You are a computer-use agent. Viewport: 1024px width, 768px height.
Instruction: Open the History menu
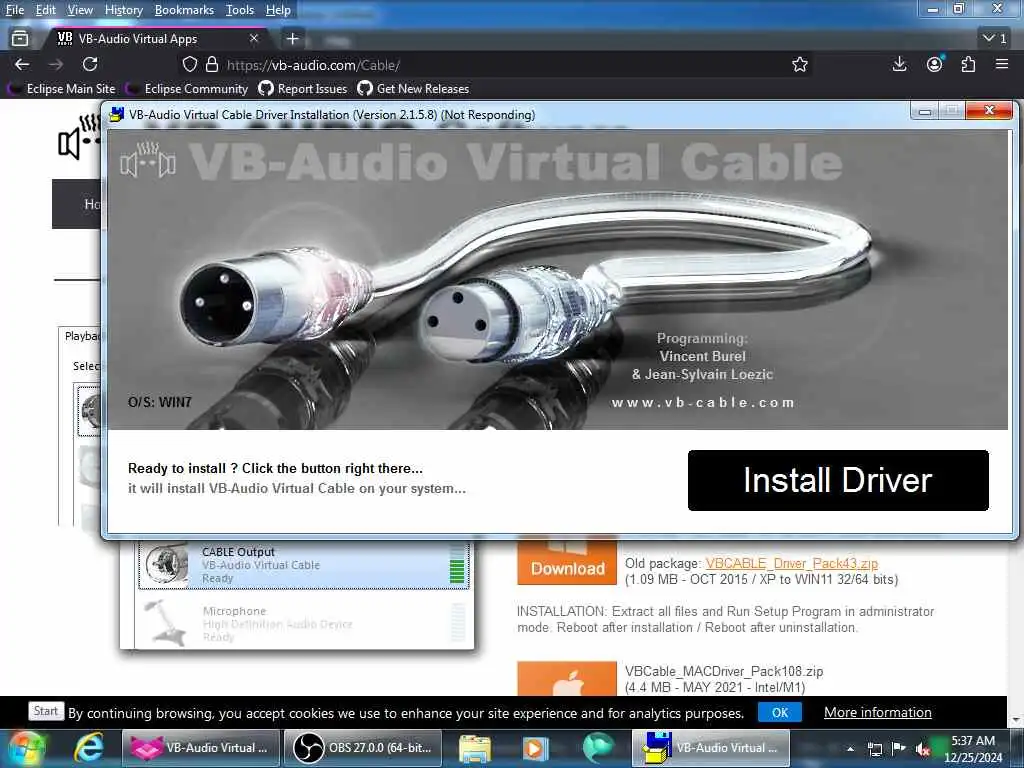[x=123, y=10]
